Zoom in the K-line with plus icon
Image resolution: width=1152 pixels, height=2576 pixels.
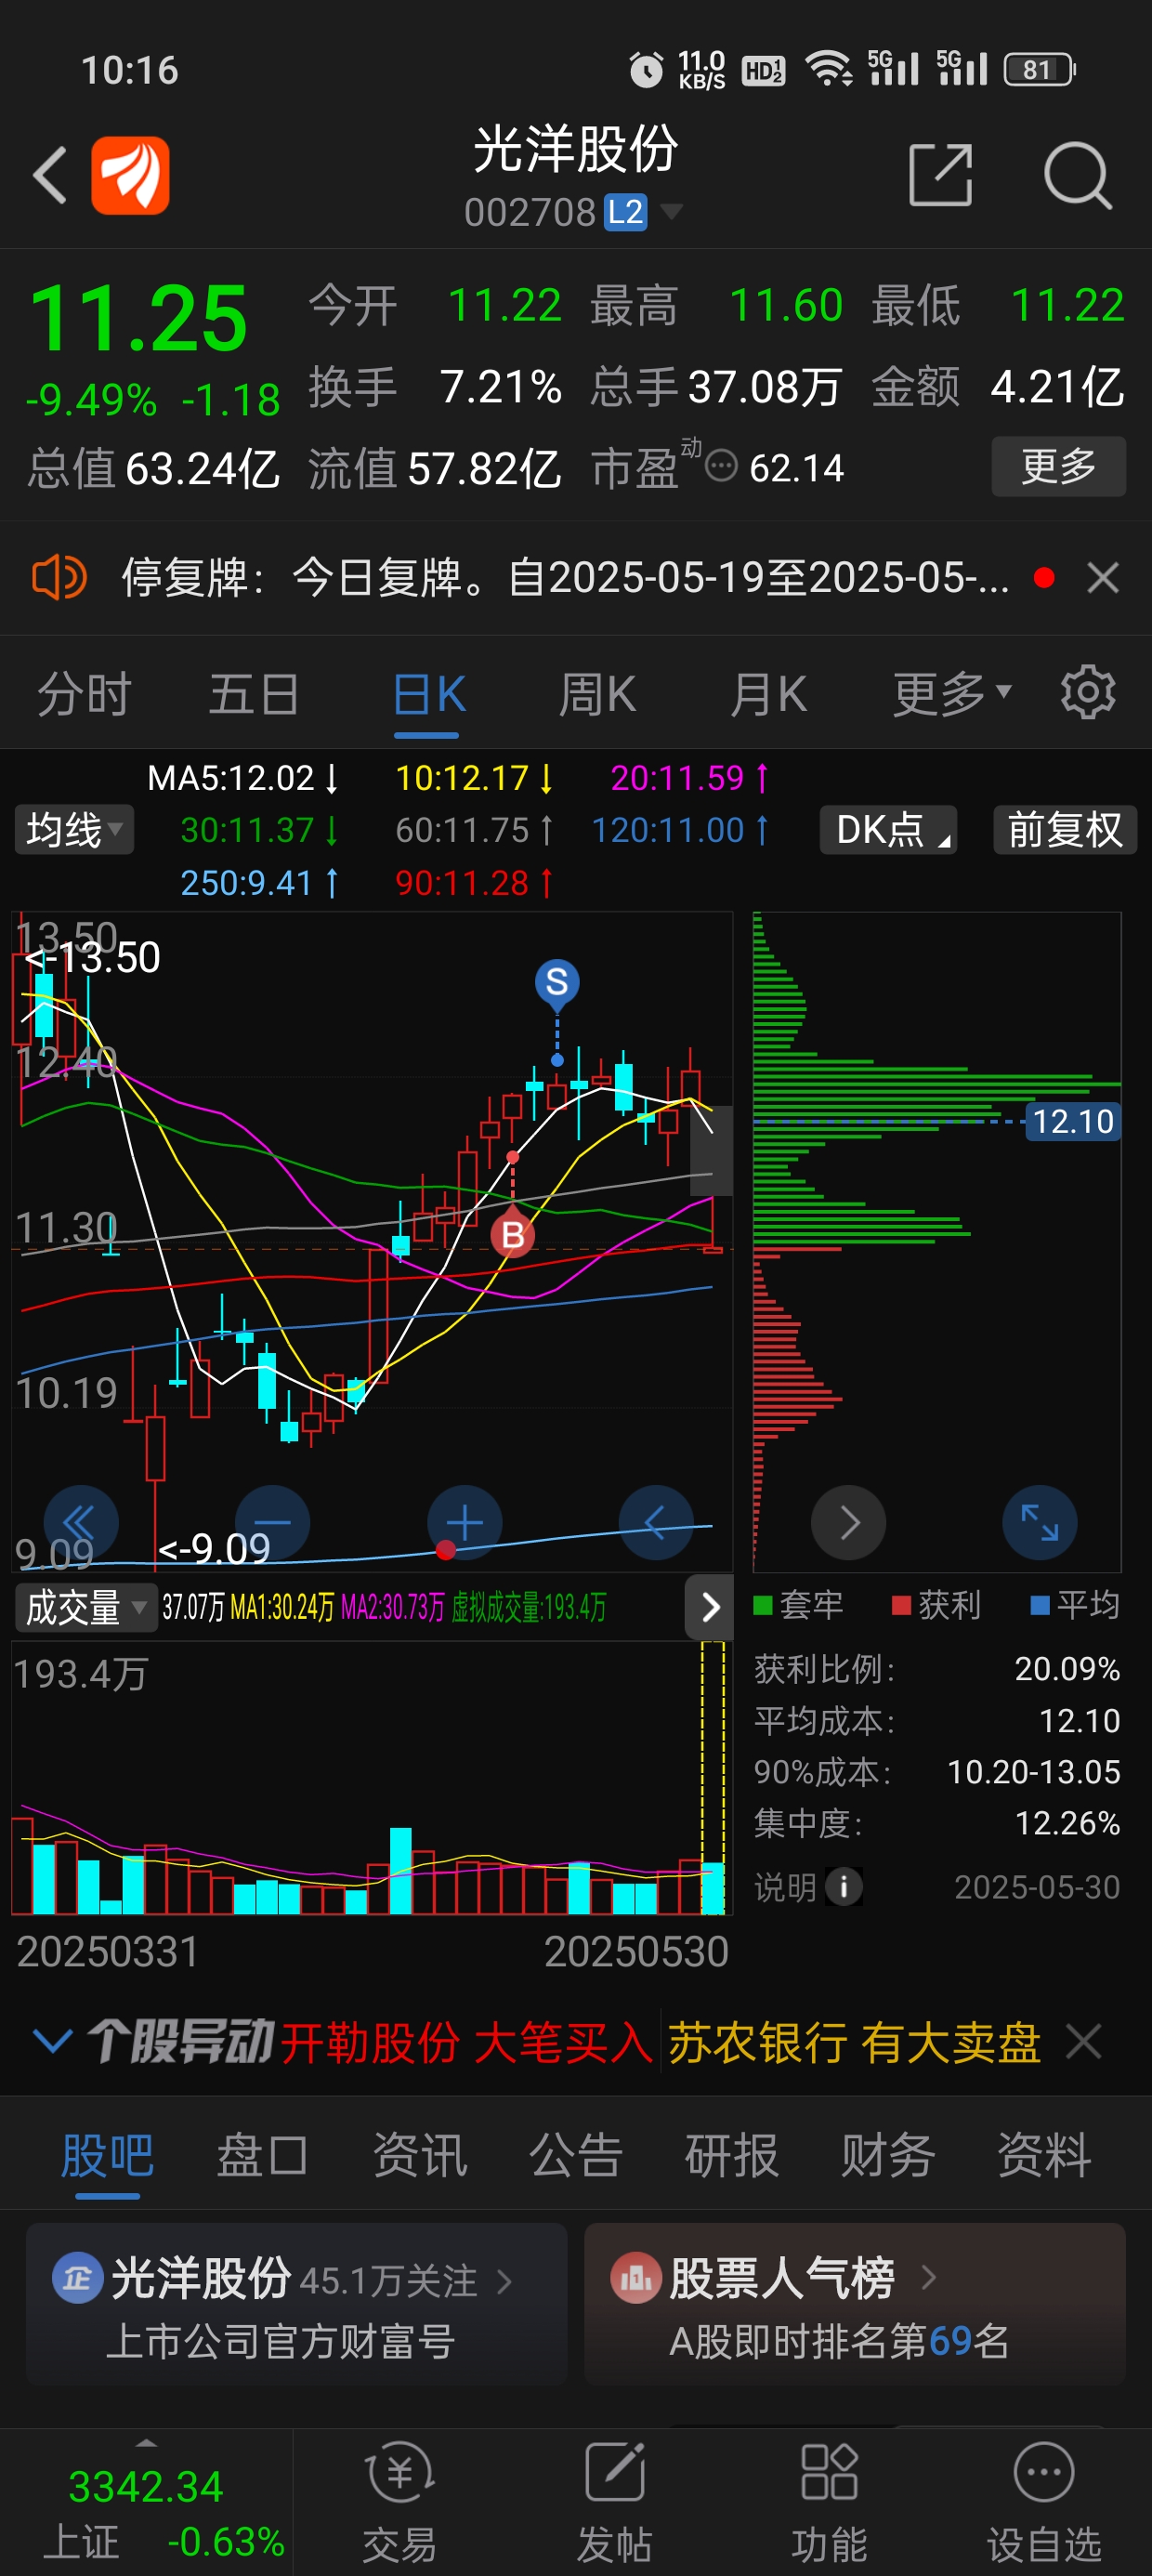[x=464, y=1522]
